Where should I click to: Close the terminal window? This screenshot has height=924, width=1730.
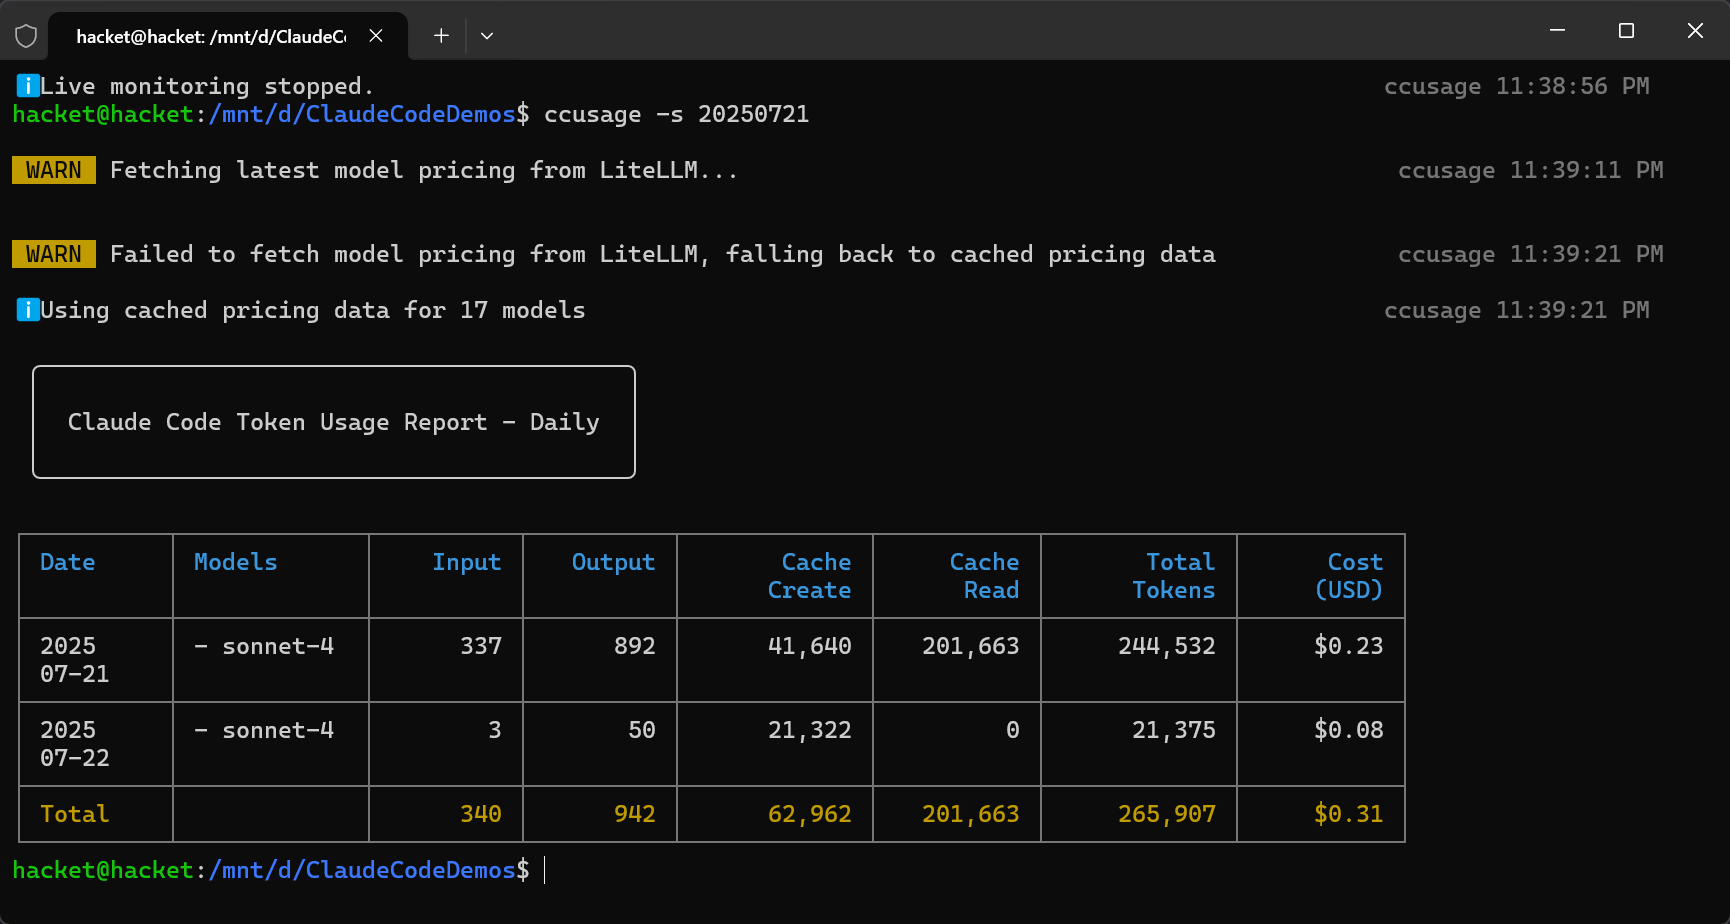(1695, 31)
